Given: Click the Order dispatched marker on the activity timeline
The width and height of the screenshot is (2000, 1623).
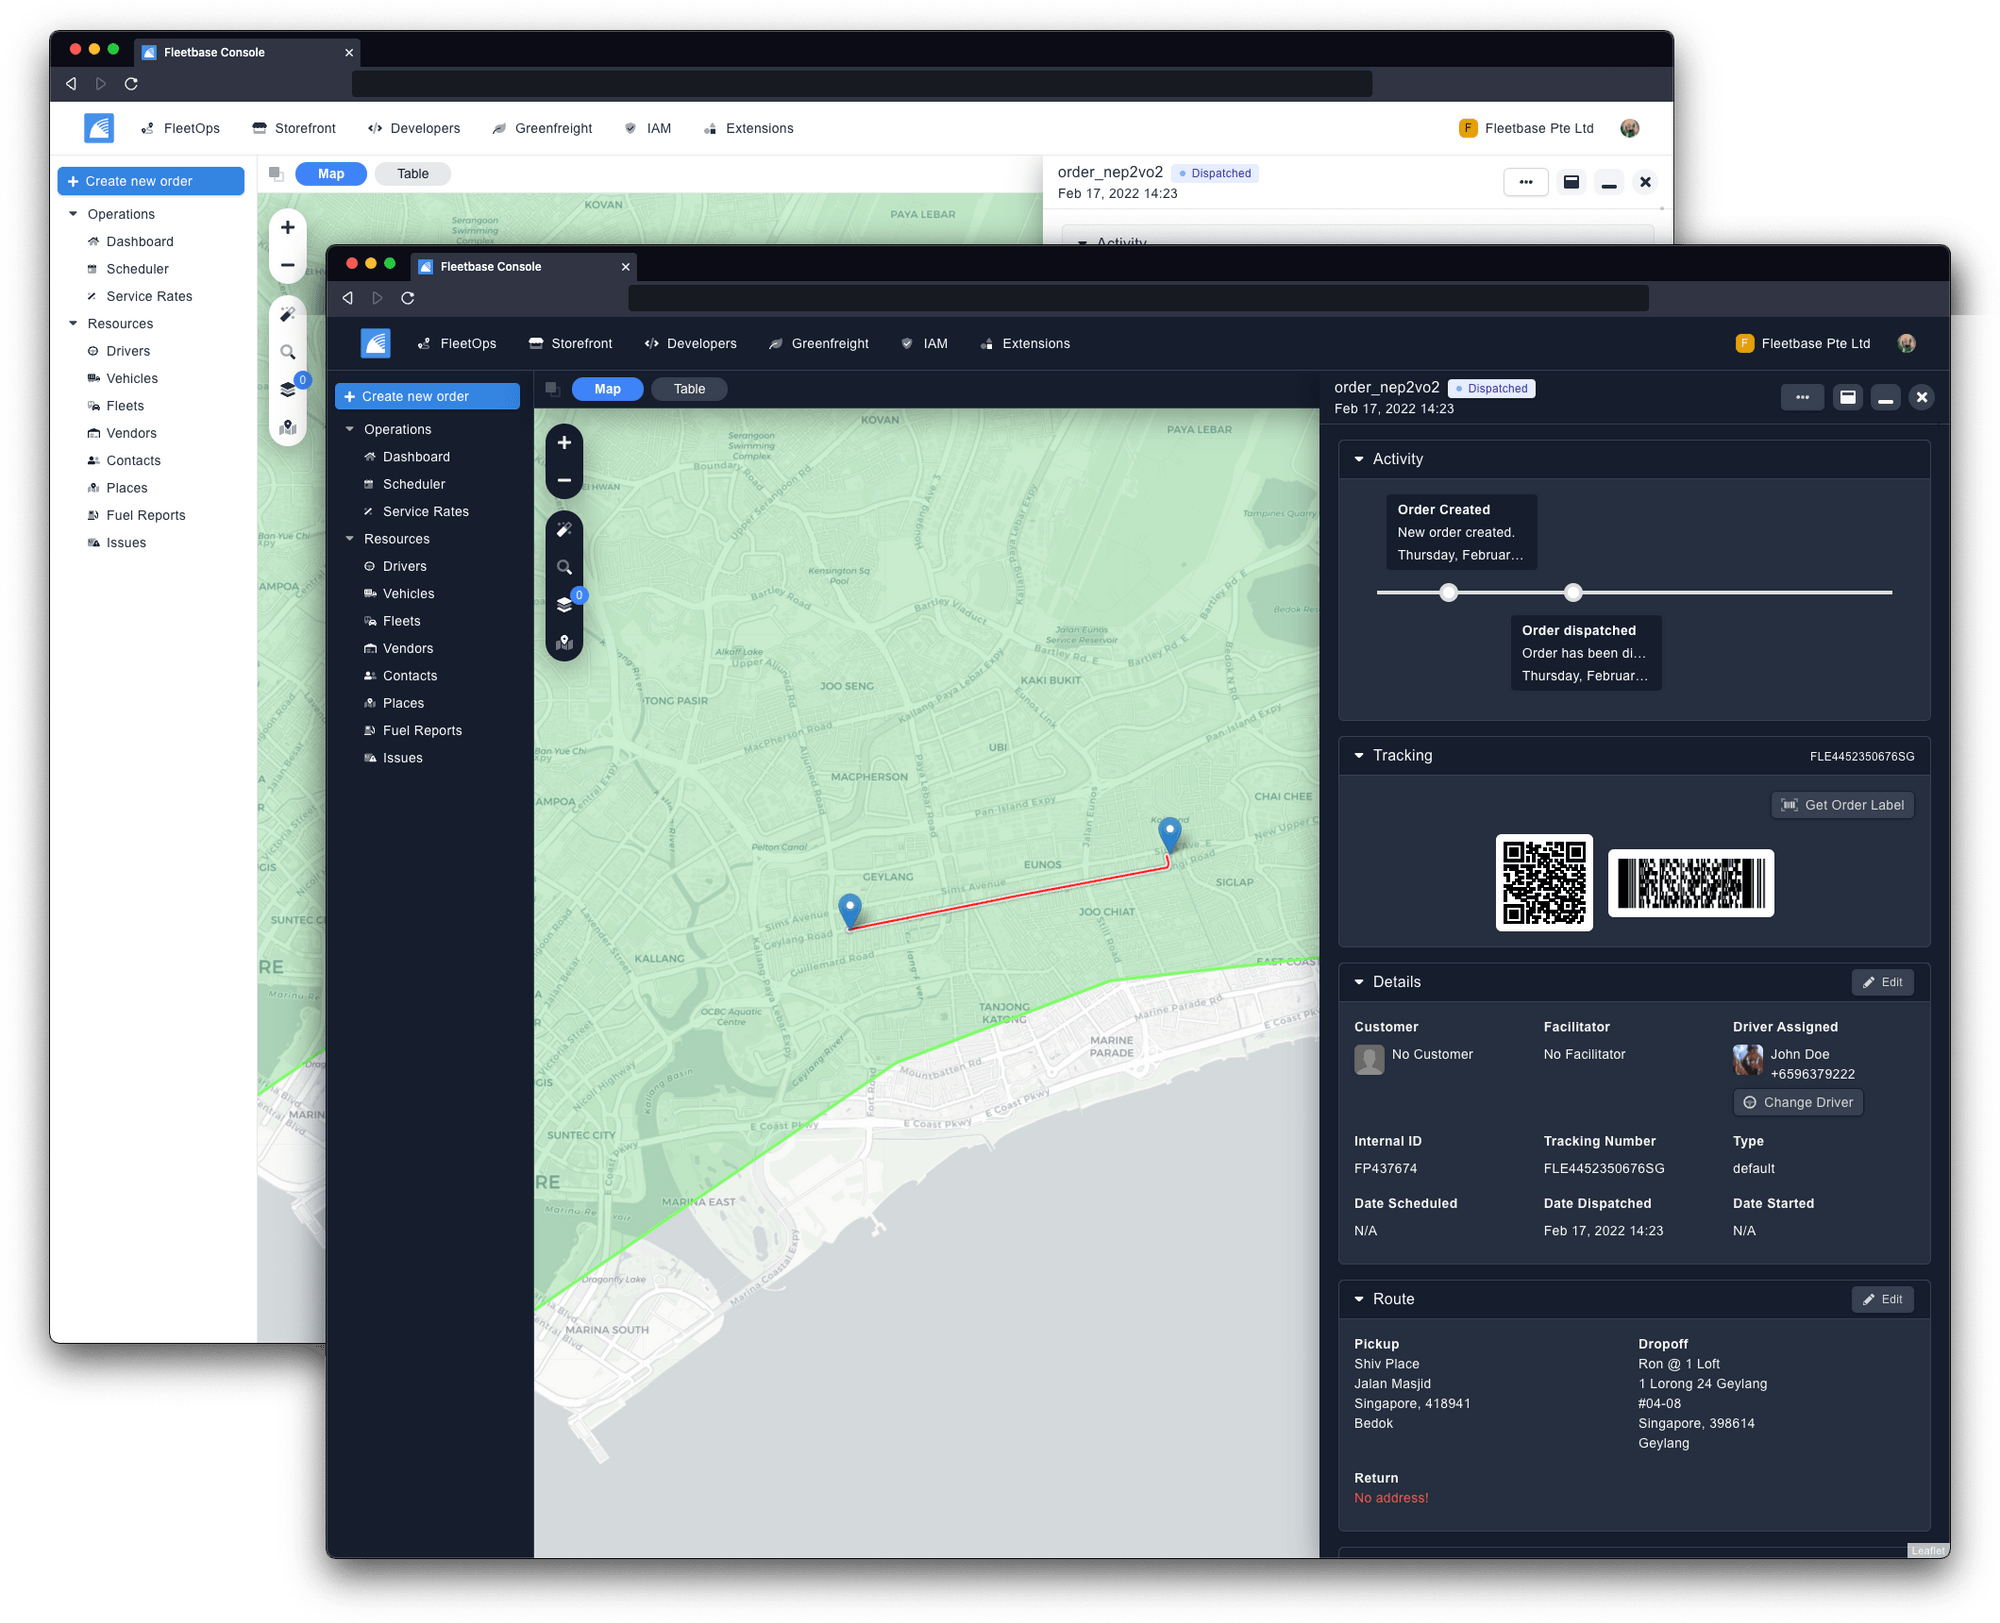Looking at the screenshot, I should [1573, 592].
